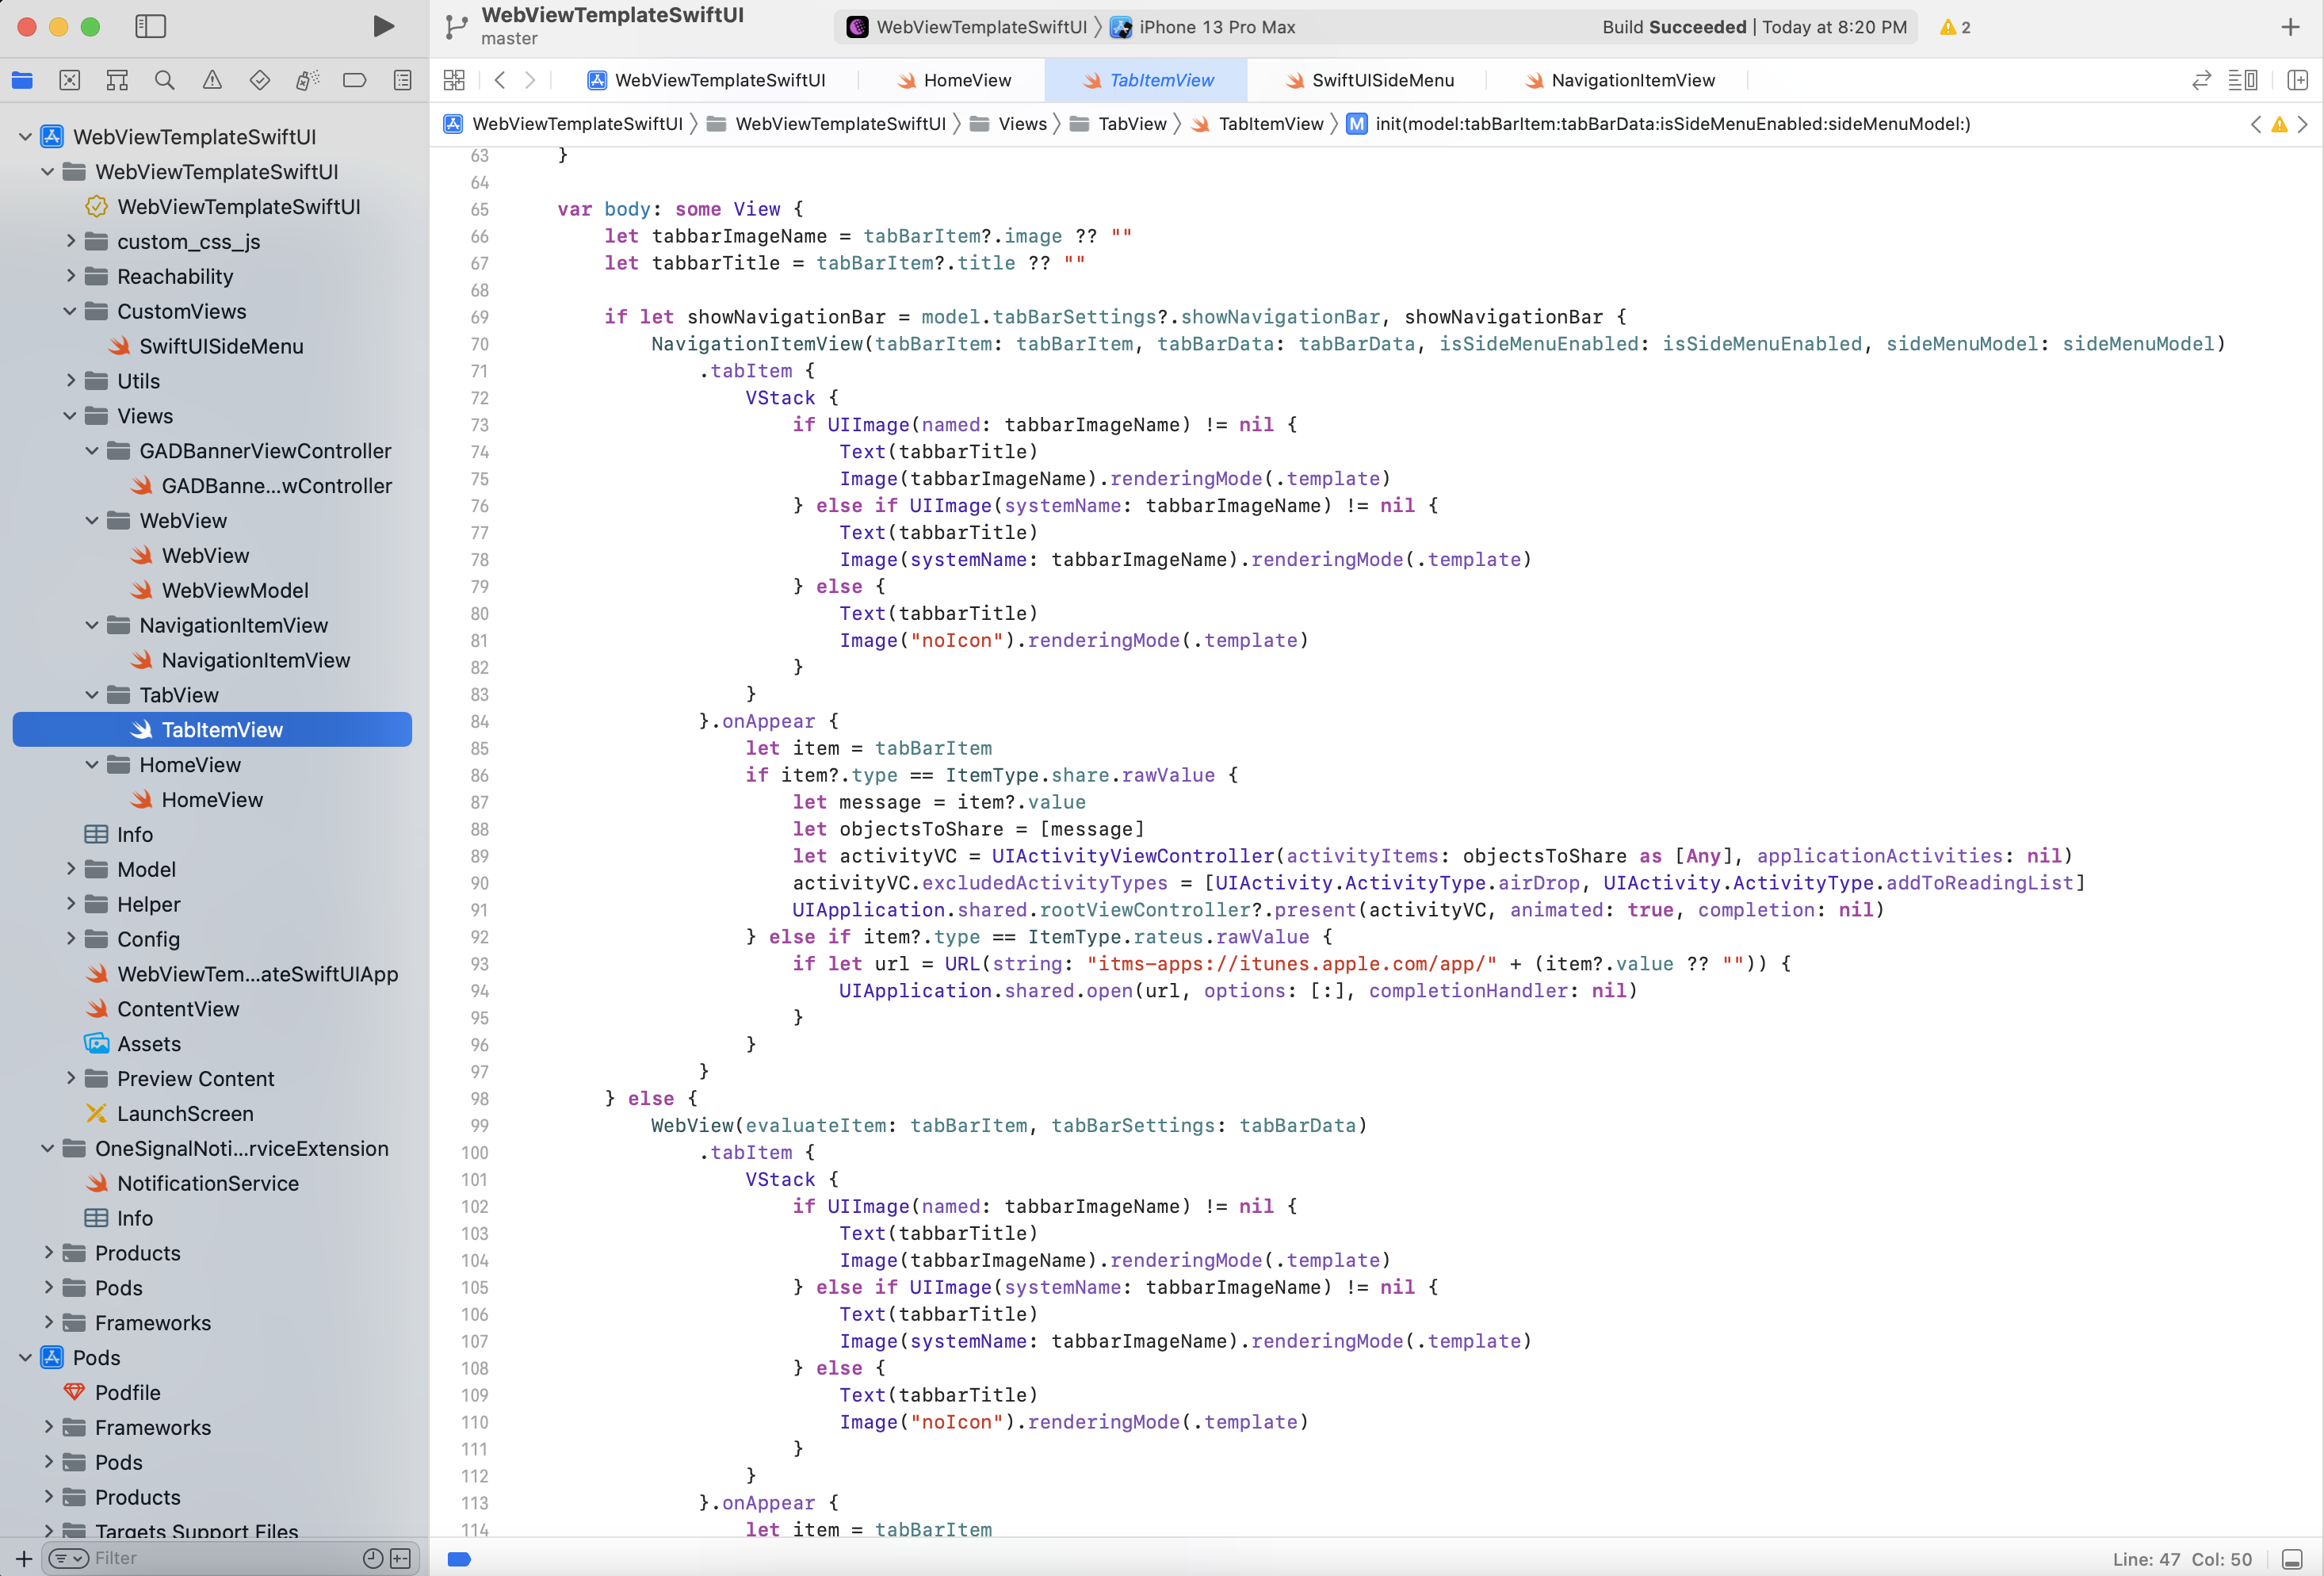
Task: Collapse the WebViewTemplateSwiftUI project root
Action: coord(25,137)
